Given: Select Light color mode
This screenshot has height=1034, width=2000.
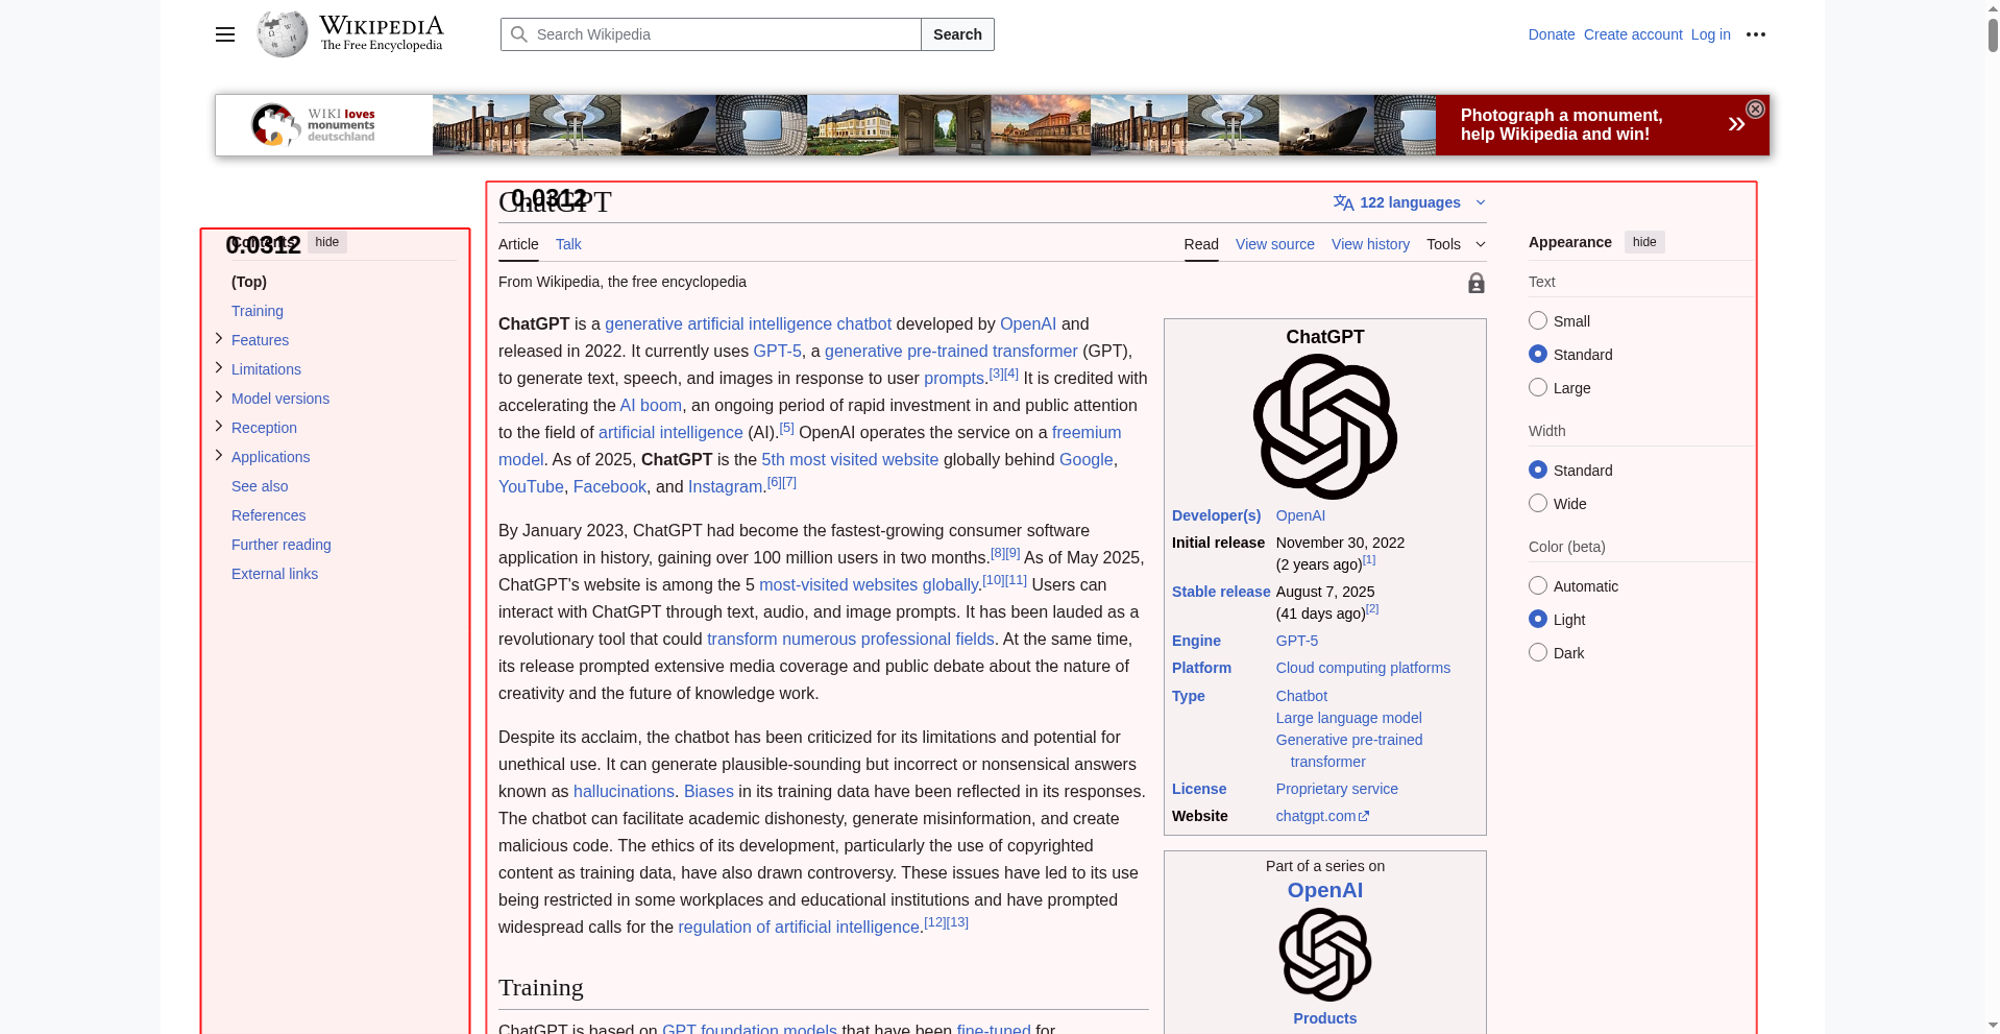Looking at the screenshot, I should coord(1538,619).
